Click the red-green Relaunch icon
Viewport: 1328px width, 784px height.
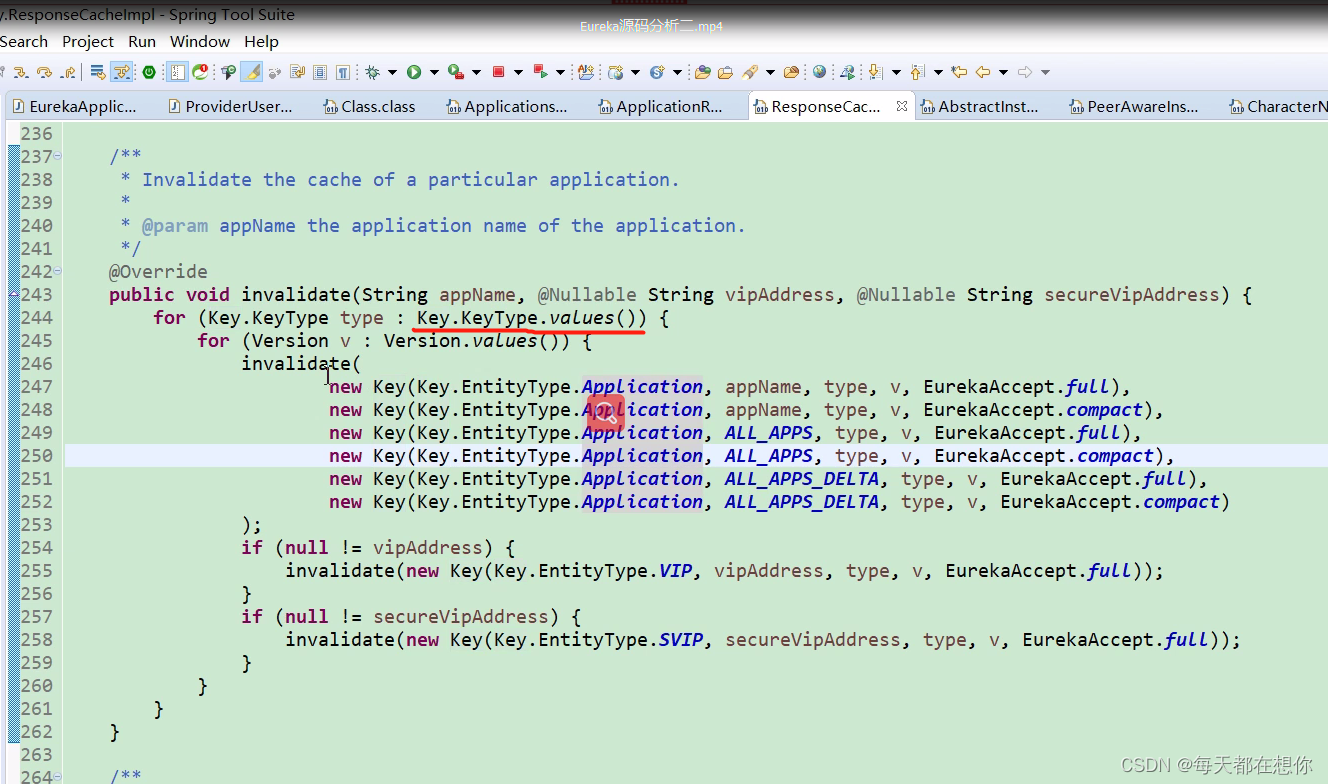click(541, 72)
